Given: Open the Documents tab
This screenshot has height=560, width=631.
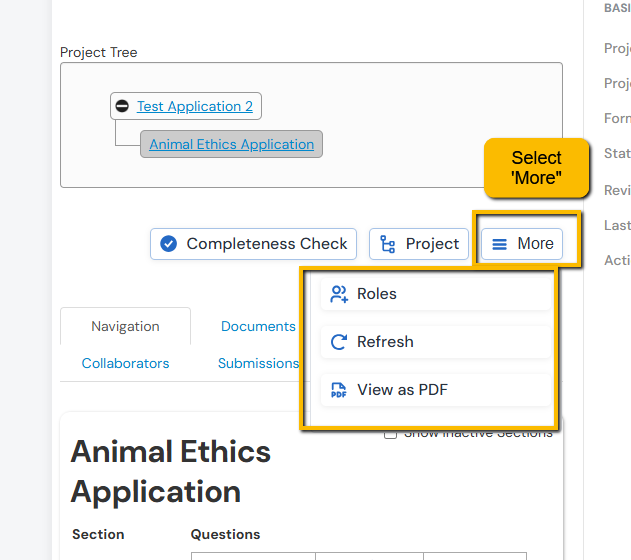Looking at the screenshot, I should pos(258,326).
